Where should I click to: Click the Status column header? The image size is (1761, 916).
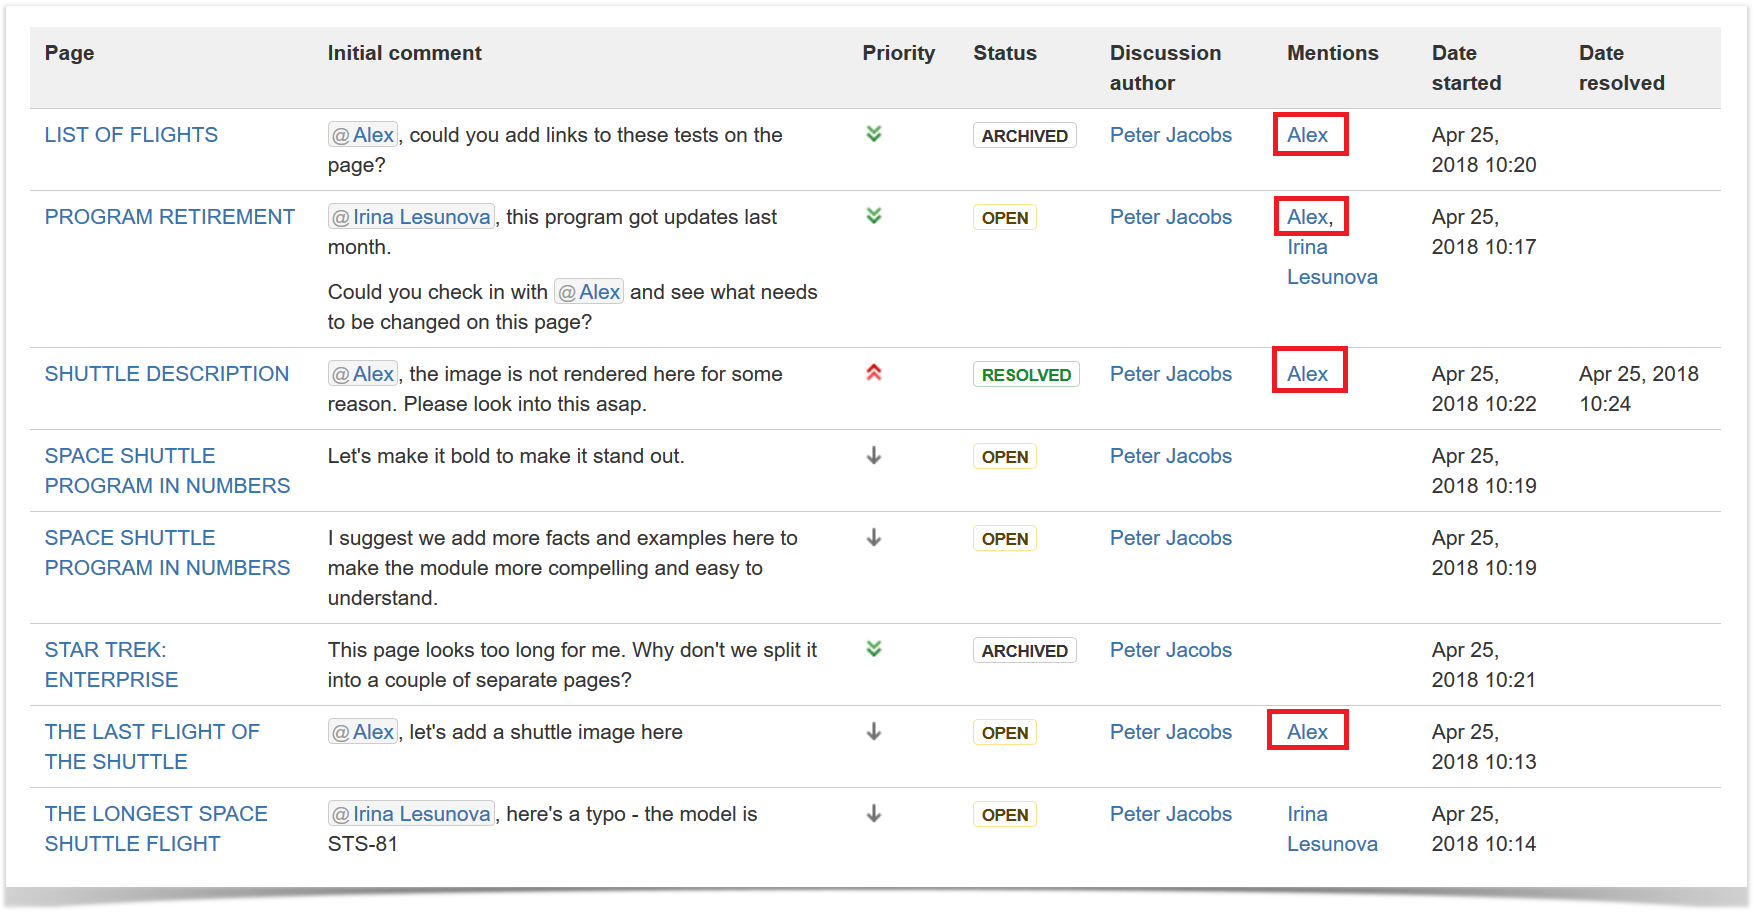[x=1005, y=53]
